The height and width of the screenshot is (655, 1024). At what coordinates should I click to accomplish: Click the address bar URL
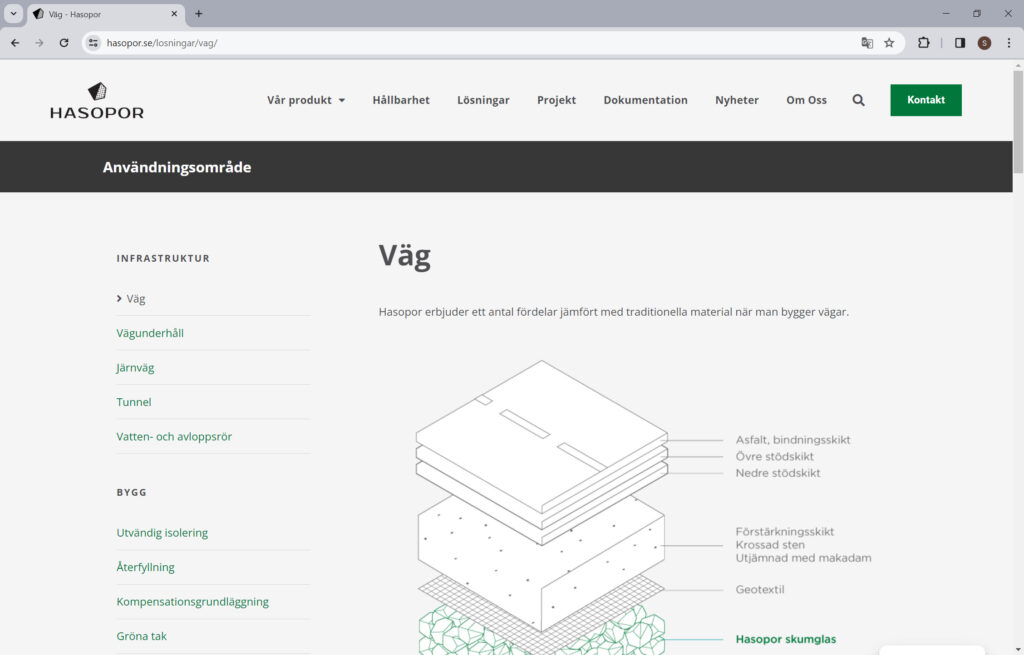pyautogui.click(x=162, y=43)
